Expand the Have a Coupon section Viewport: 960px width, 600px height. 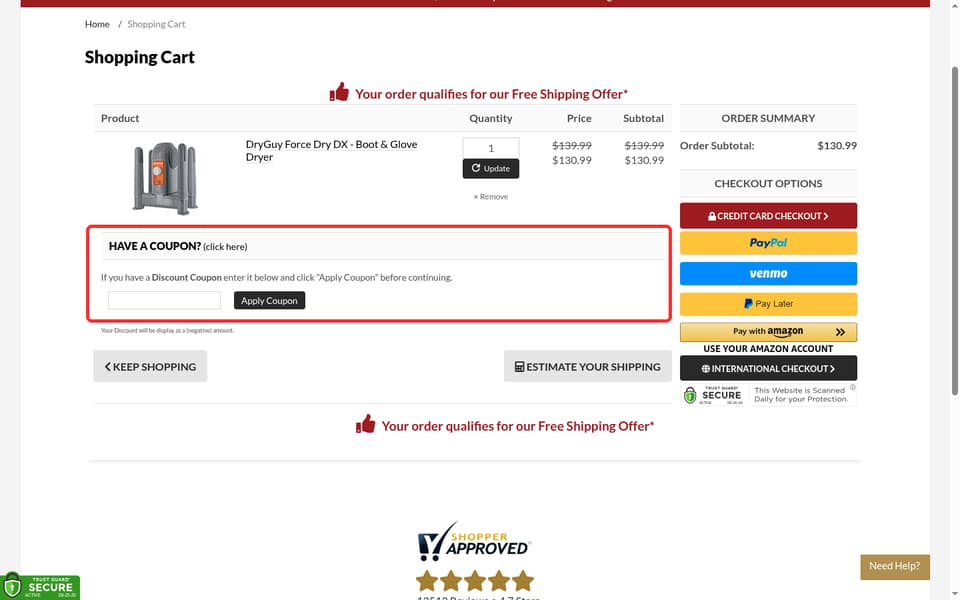point(178,246)
